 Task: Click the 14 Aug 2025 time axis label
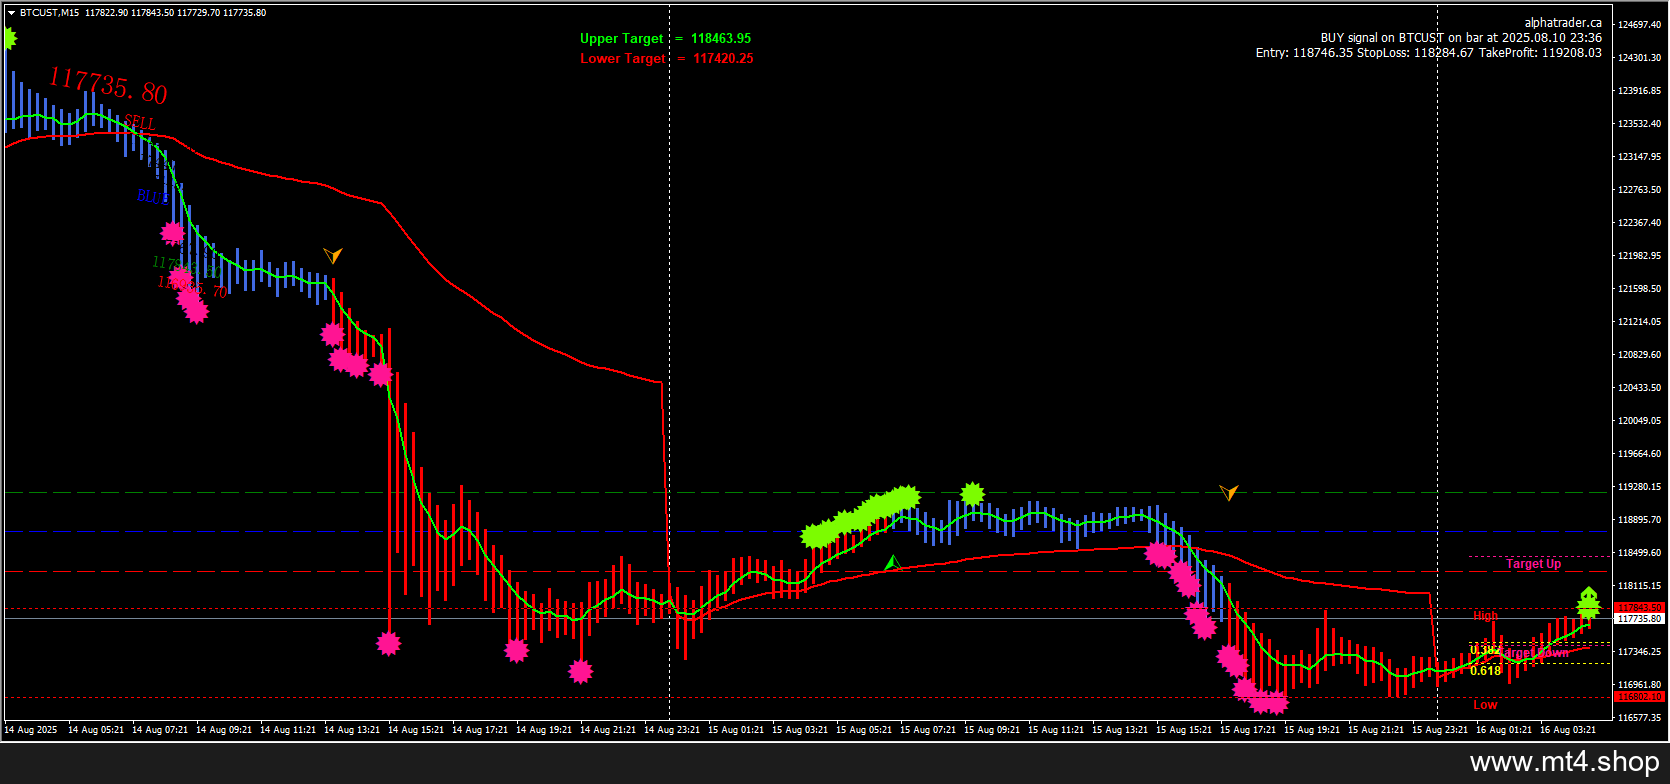pyautogui.click(x=31, y=730)
